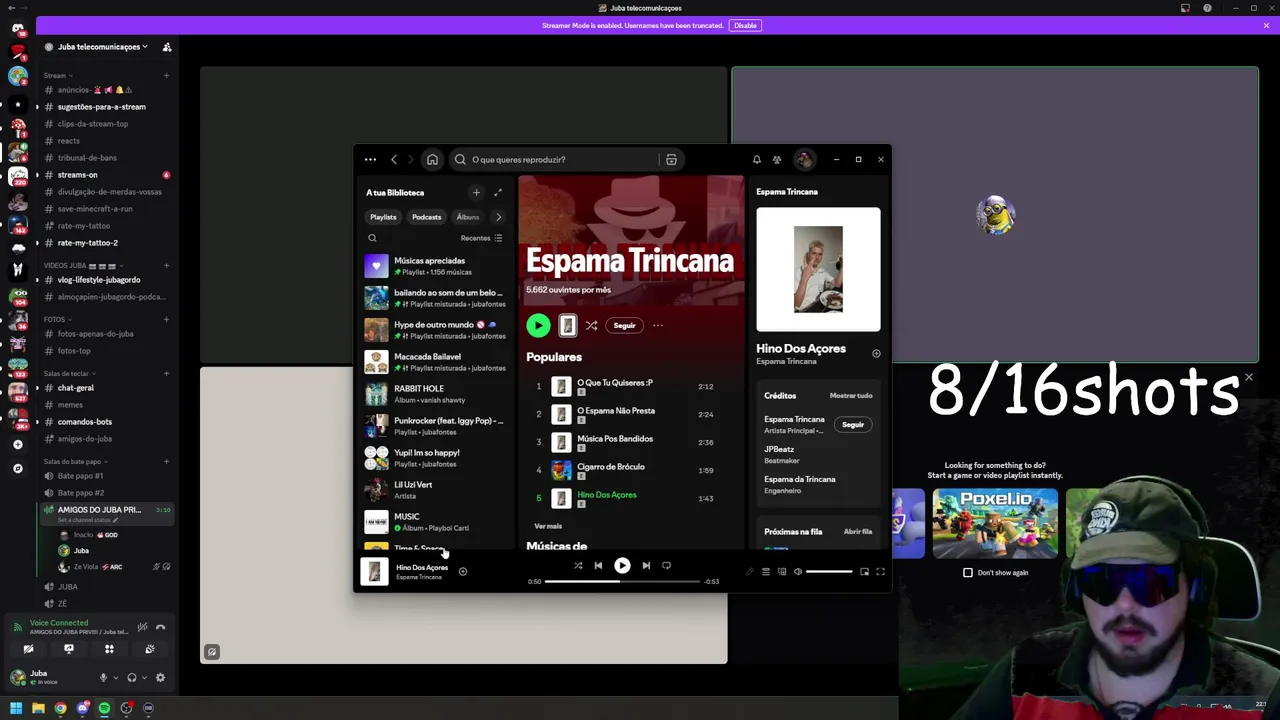Open connect to a device icon

pos(782,572)
